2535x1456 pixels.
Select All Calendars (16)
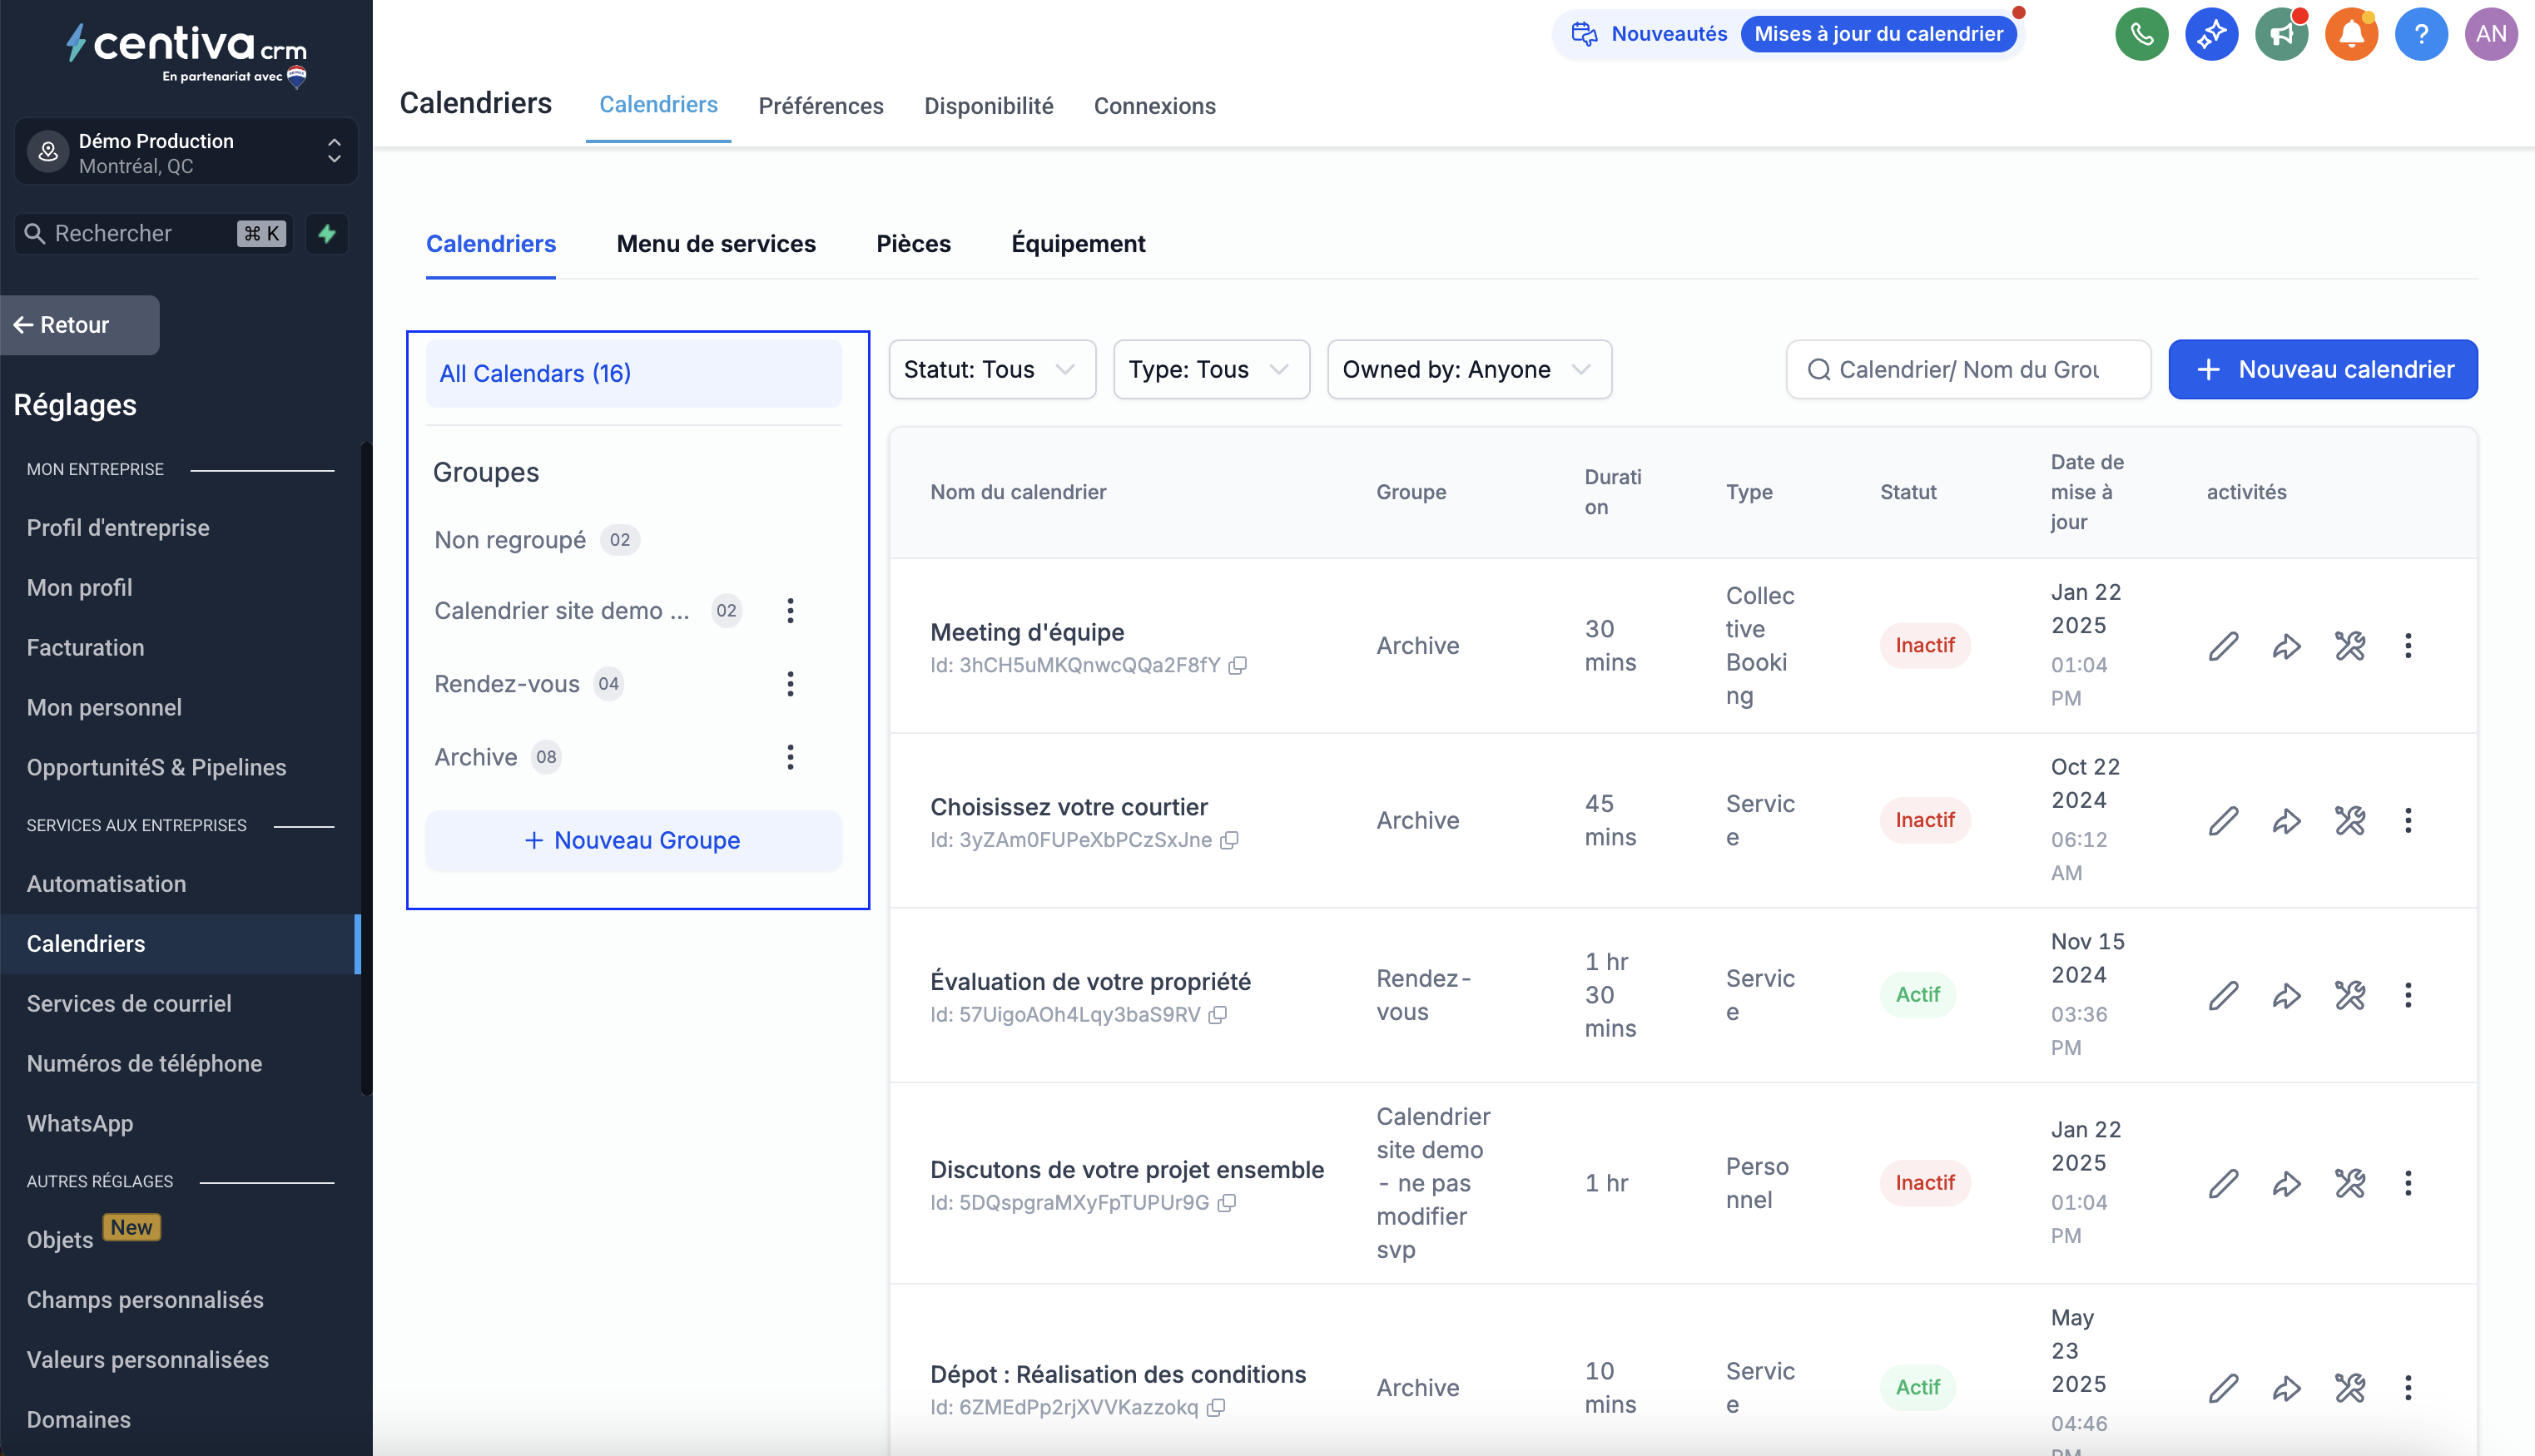point(633,373)
